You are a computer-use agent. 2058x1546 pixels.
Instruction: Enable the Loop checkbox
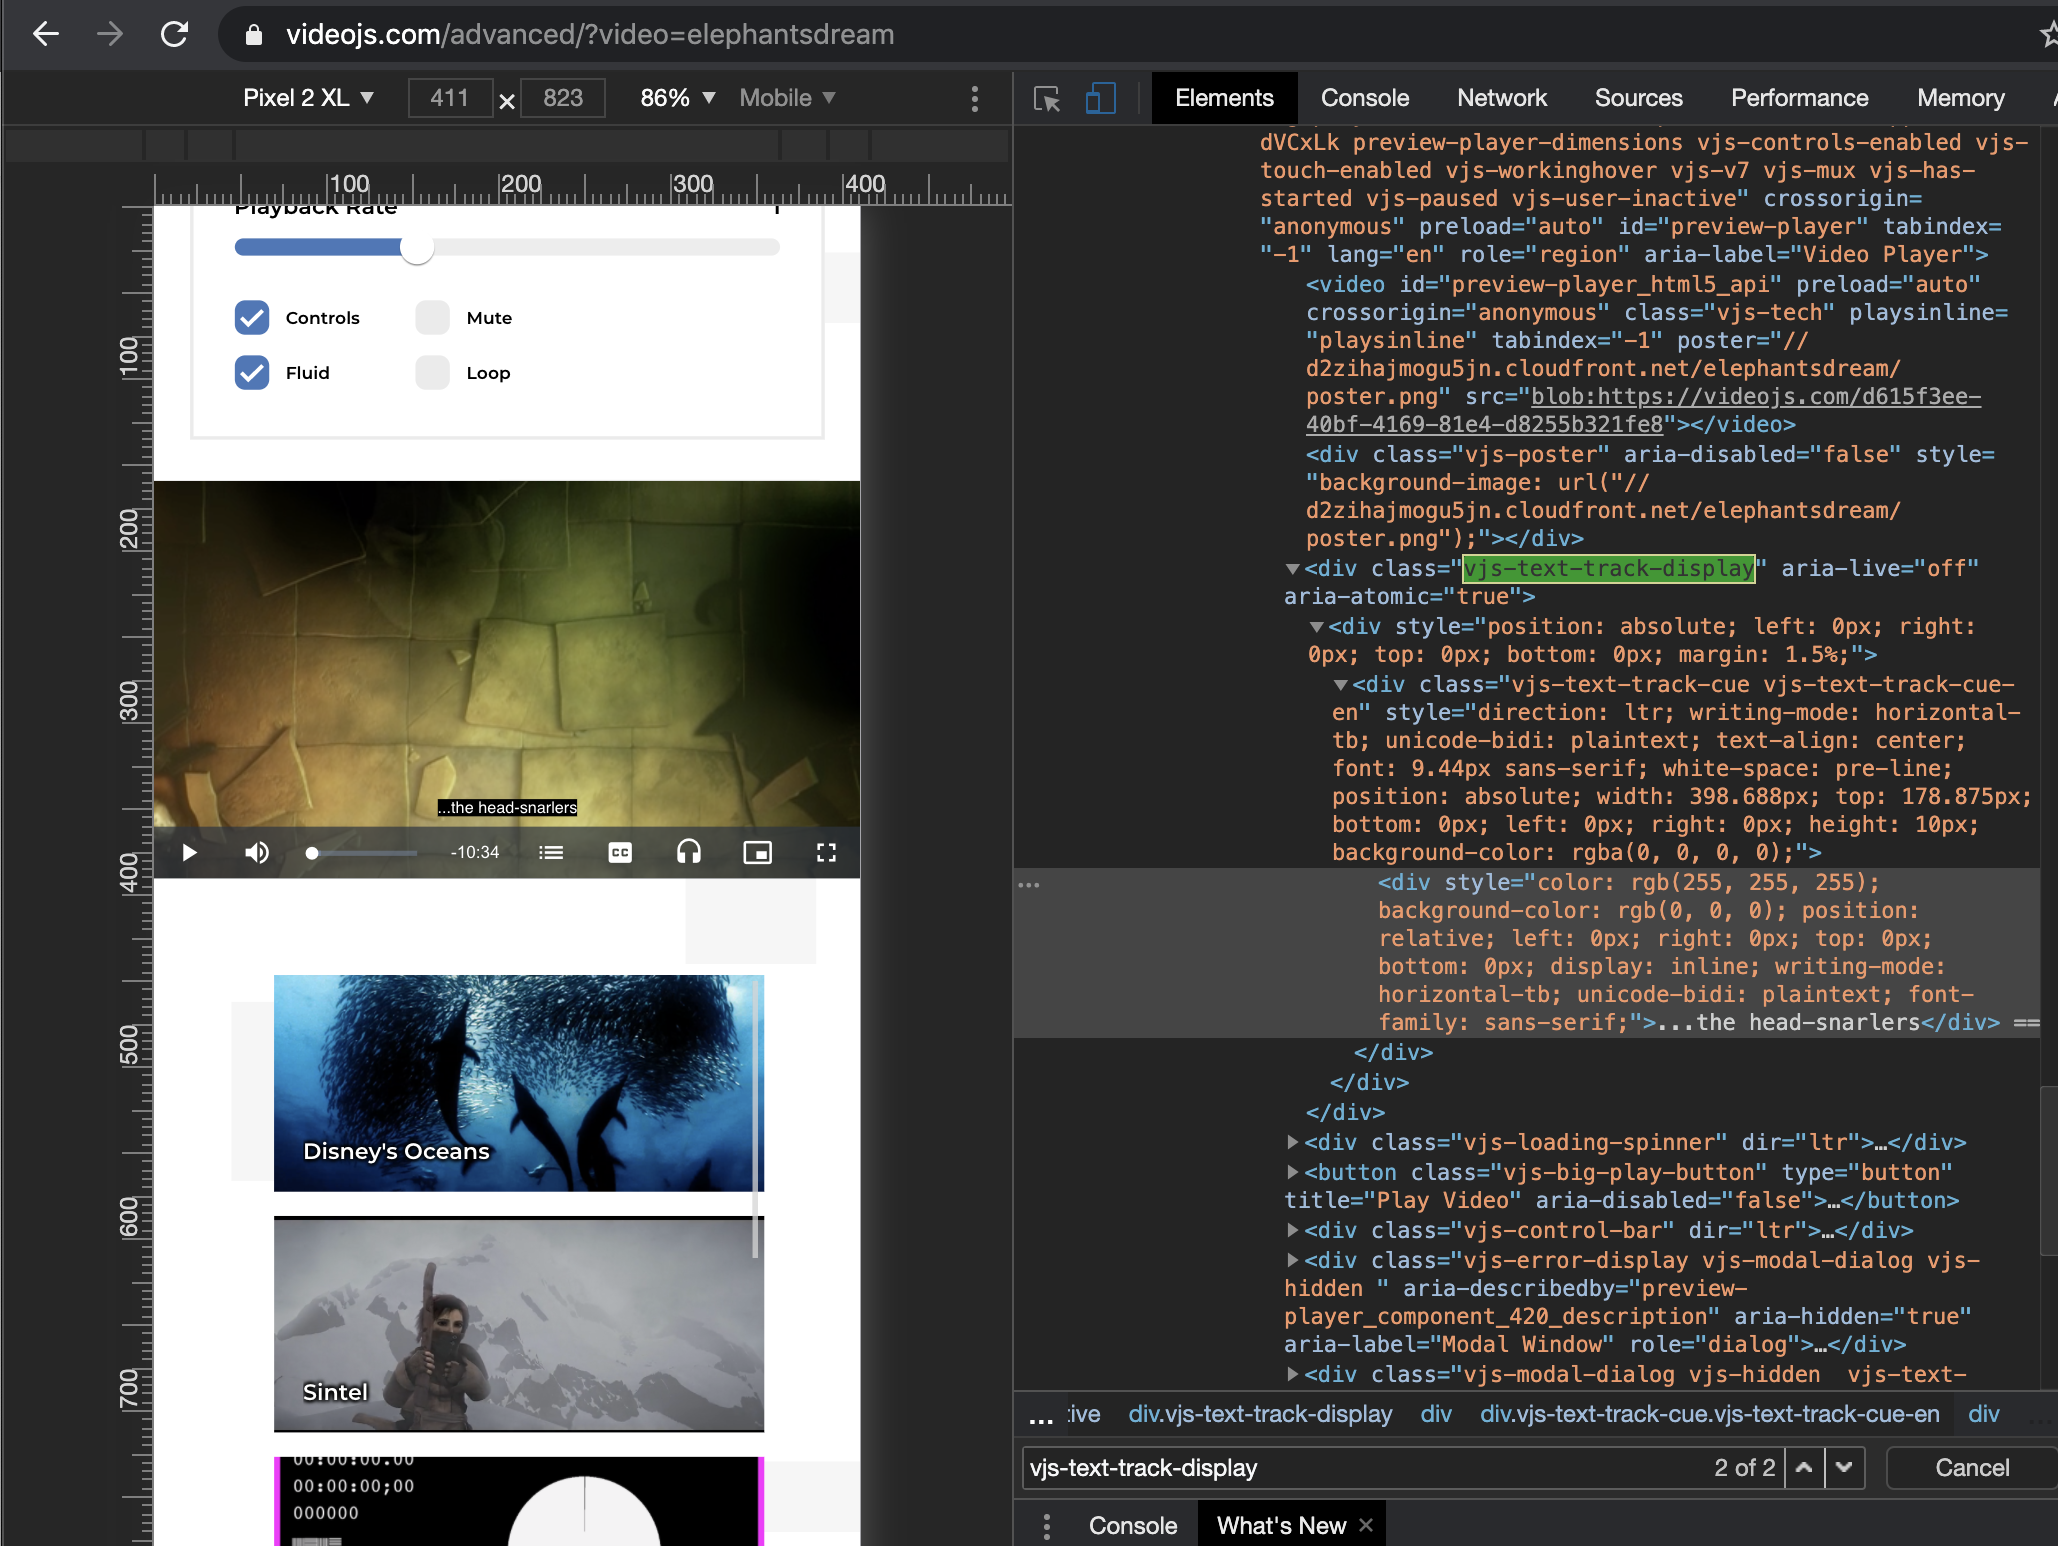[432, 372]
